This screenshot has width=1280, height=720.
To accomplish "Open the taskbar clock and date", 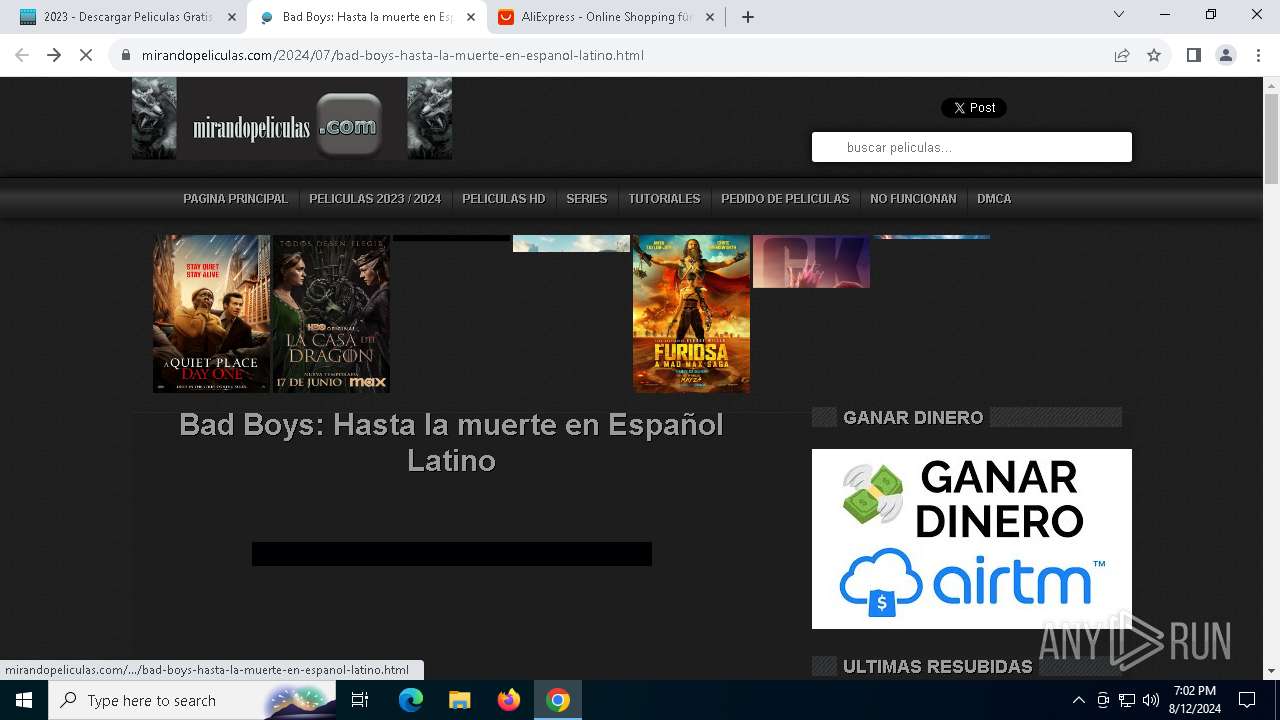I will [x=1193, y=700].
